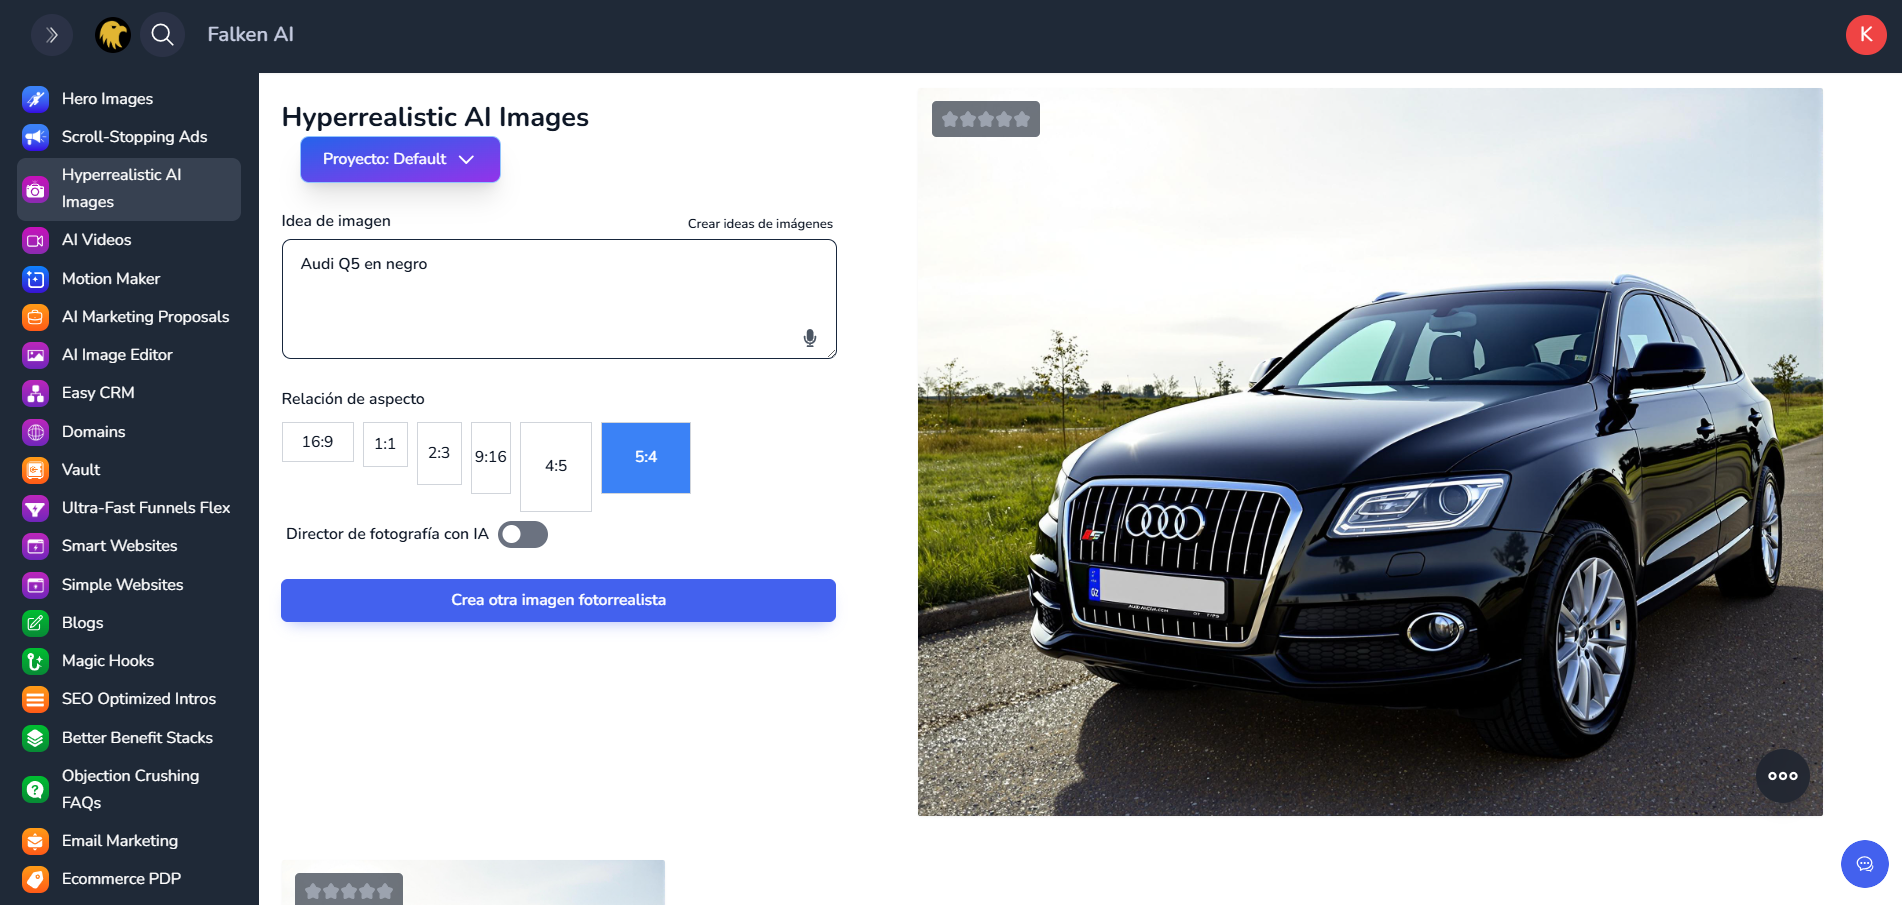Go to Easy CRM in sidebar

[x=98, y=393]
